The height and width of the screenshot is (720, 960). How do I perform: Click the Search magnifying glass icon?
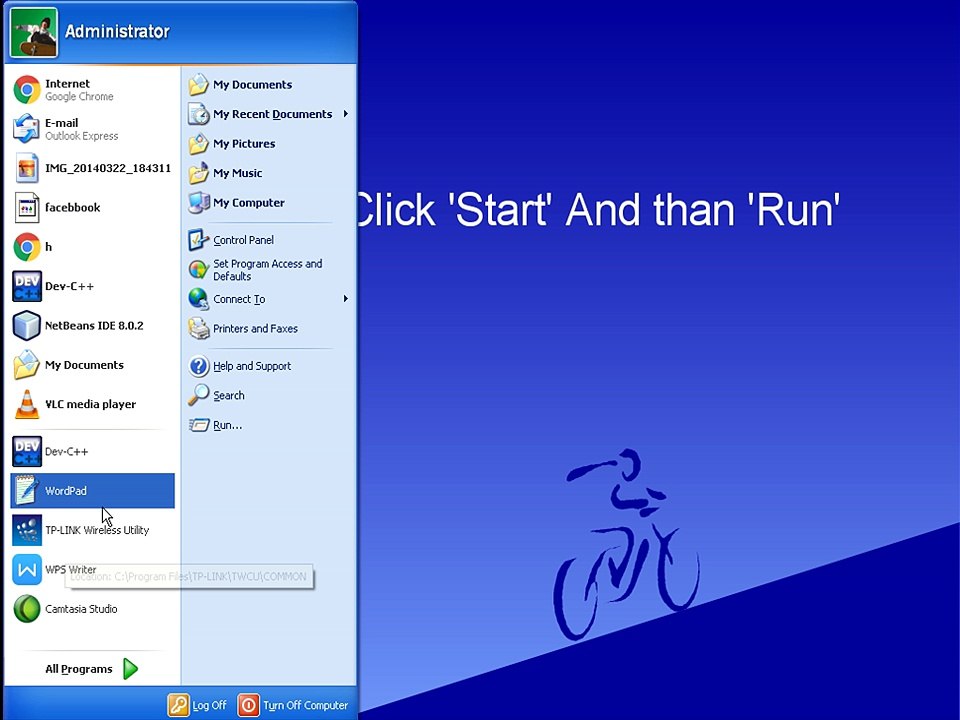[x=198, y=396]
